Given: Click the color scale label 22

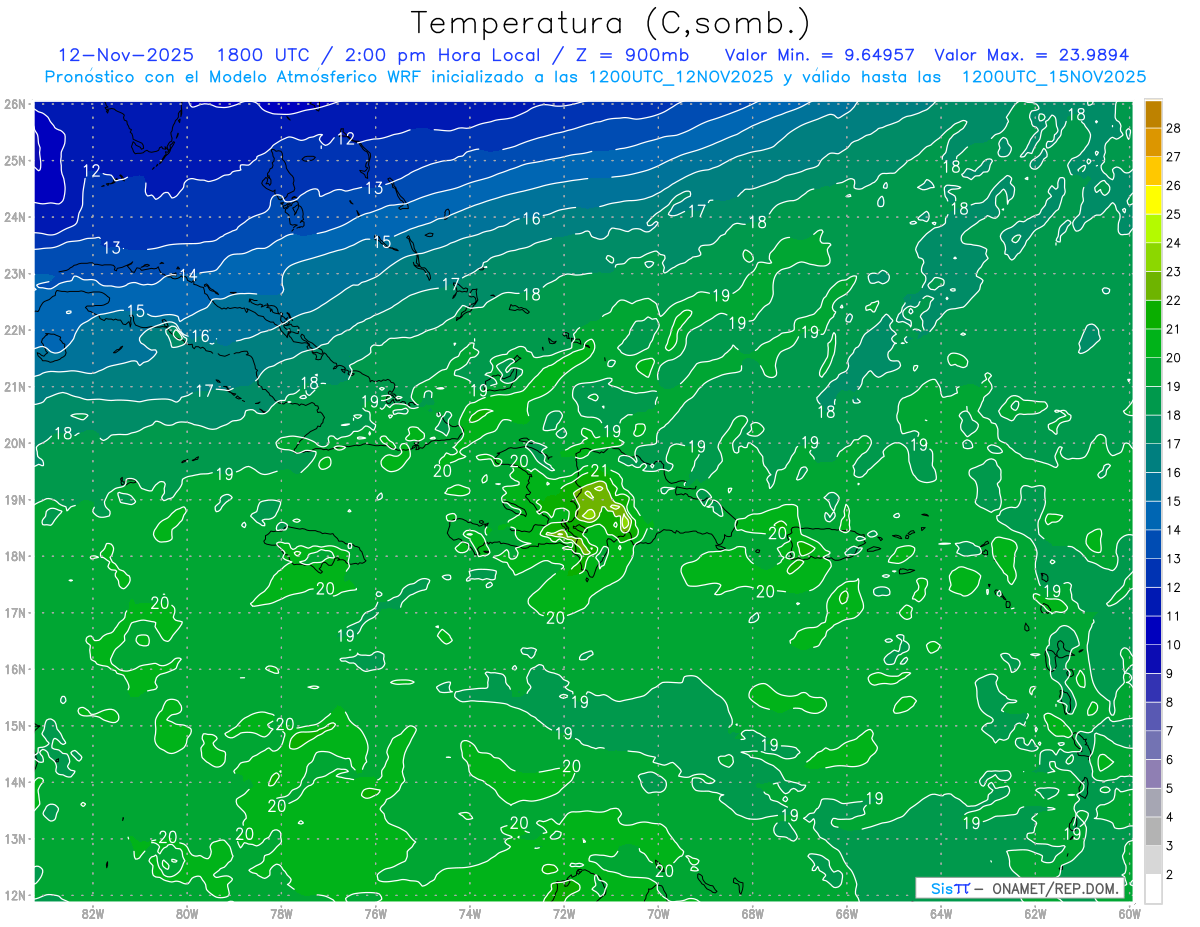Looking at the screenshot, I should tap(1173, 300).
